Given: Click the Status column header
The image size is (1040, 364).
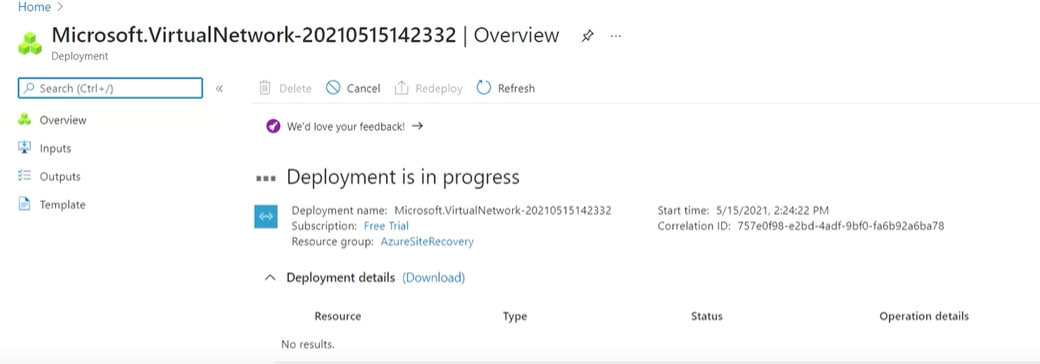Looking at the screenshot, I should [706, 316].
